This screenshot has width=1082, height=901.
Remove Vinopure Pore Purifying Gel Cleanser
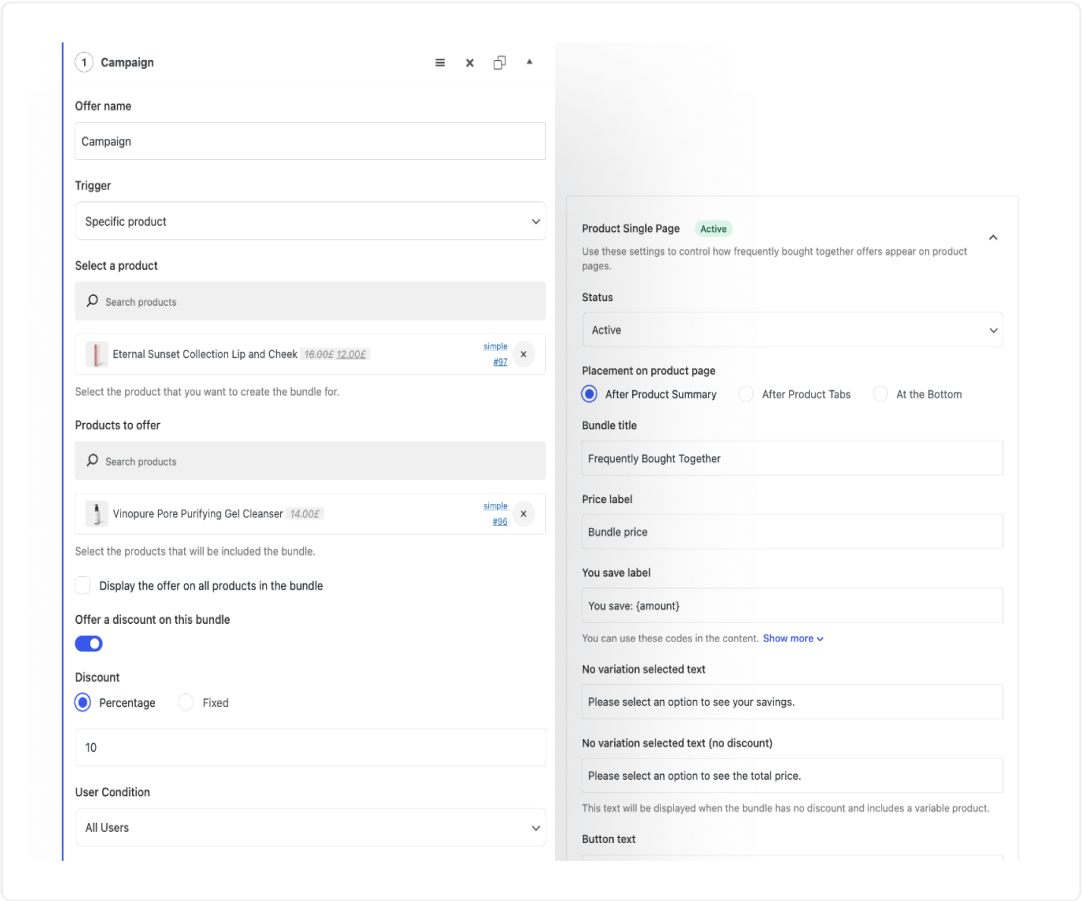(x=524, y=514)
